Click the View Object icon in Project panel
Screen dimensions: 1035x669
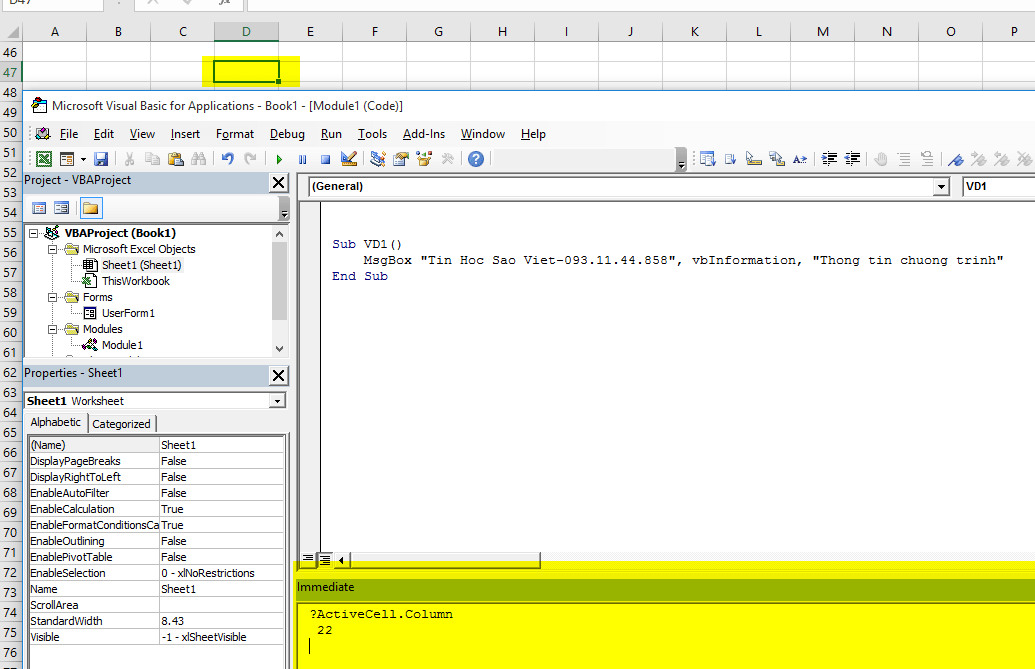coord(61,208)
